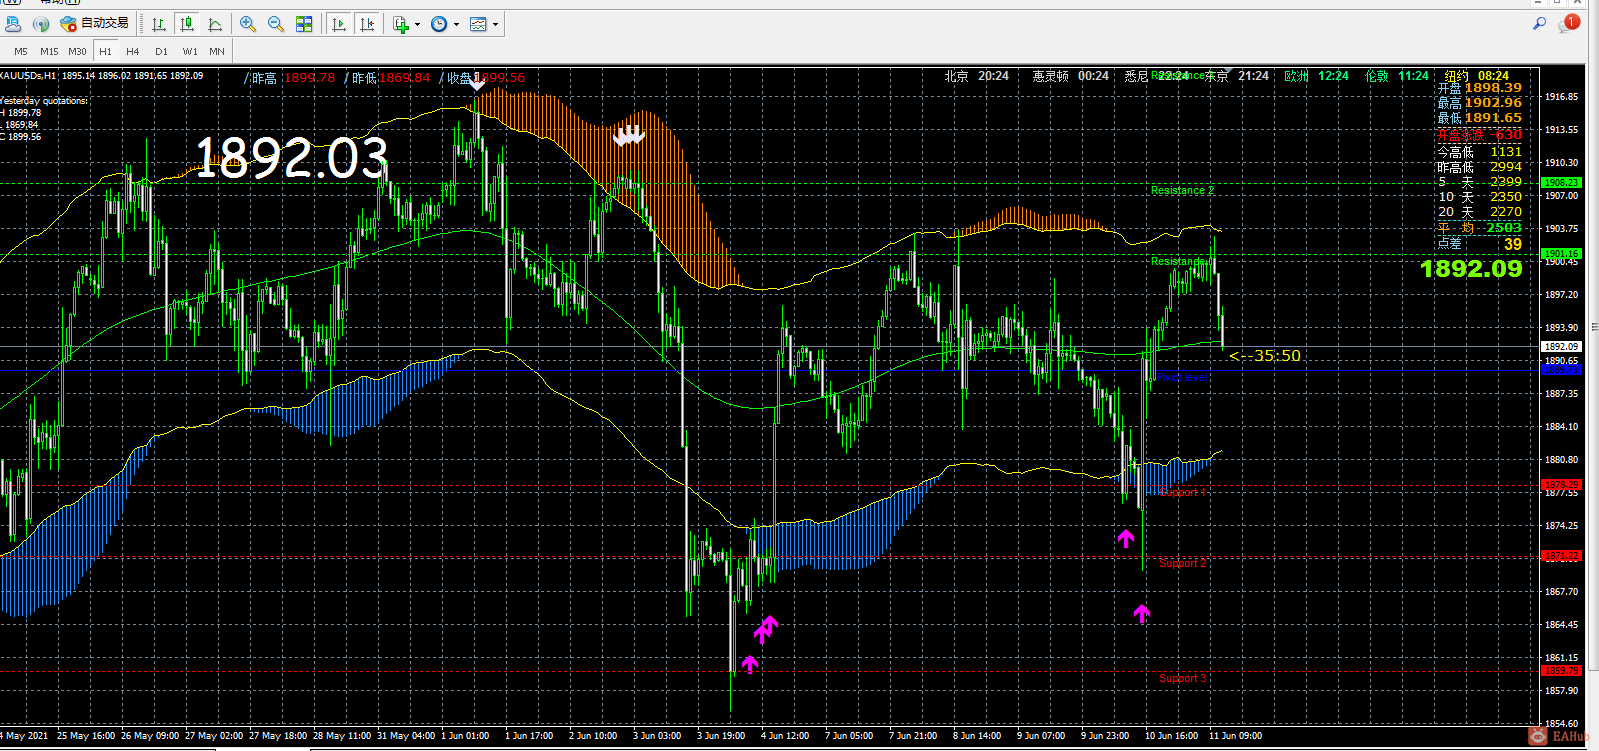The width and height of the screenshot is (1599, 751).
Task: Select the H1 timeframe
Action: [x=105, y=51]
